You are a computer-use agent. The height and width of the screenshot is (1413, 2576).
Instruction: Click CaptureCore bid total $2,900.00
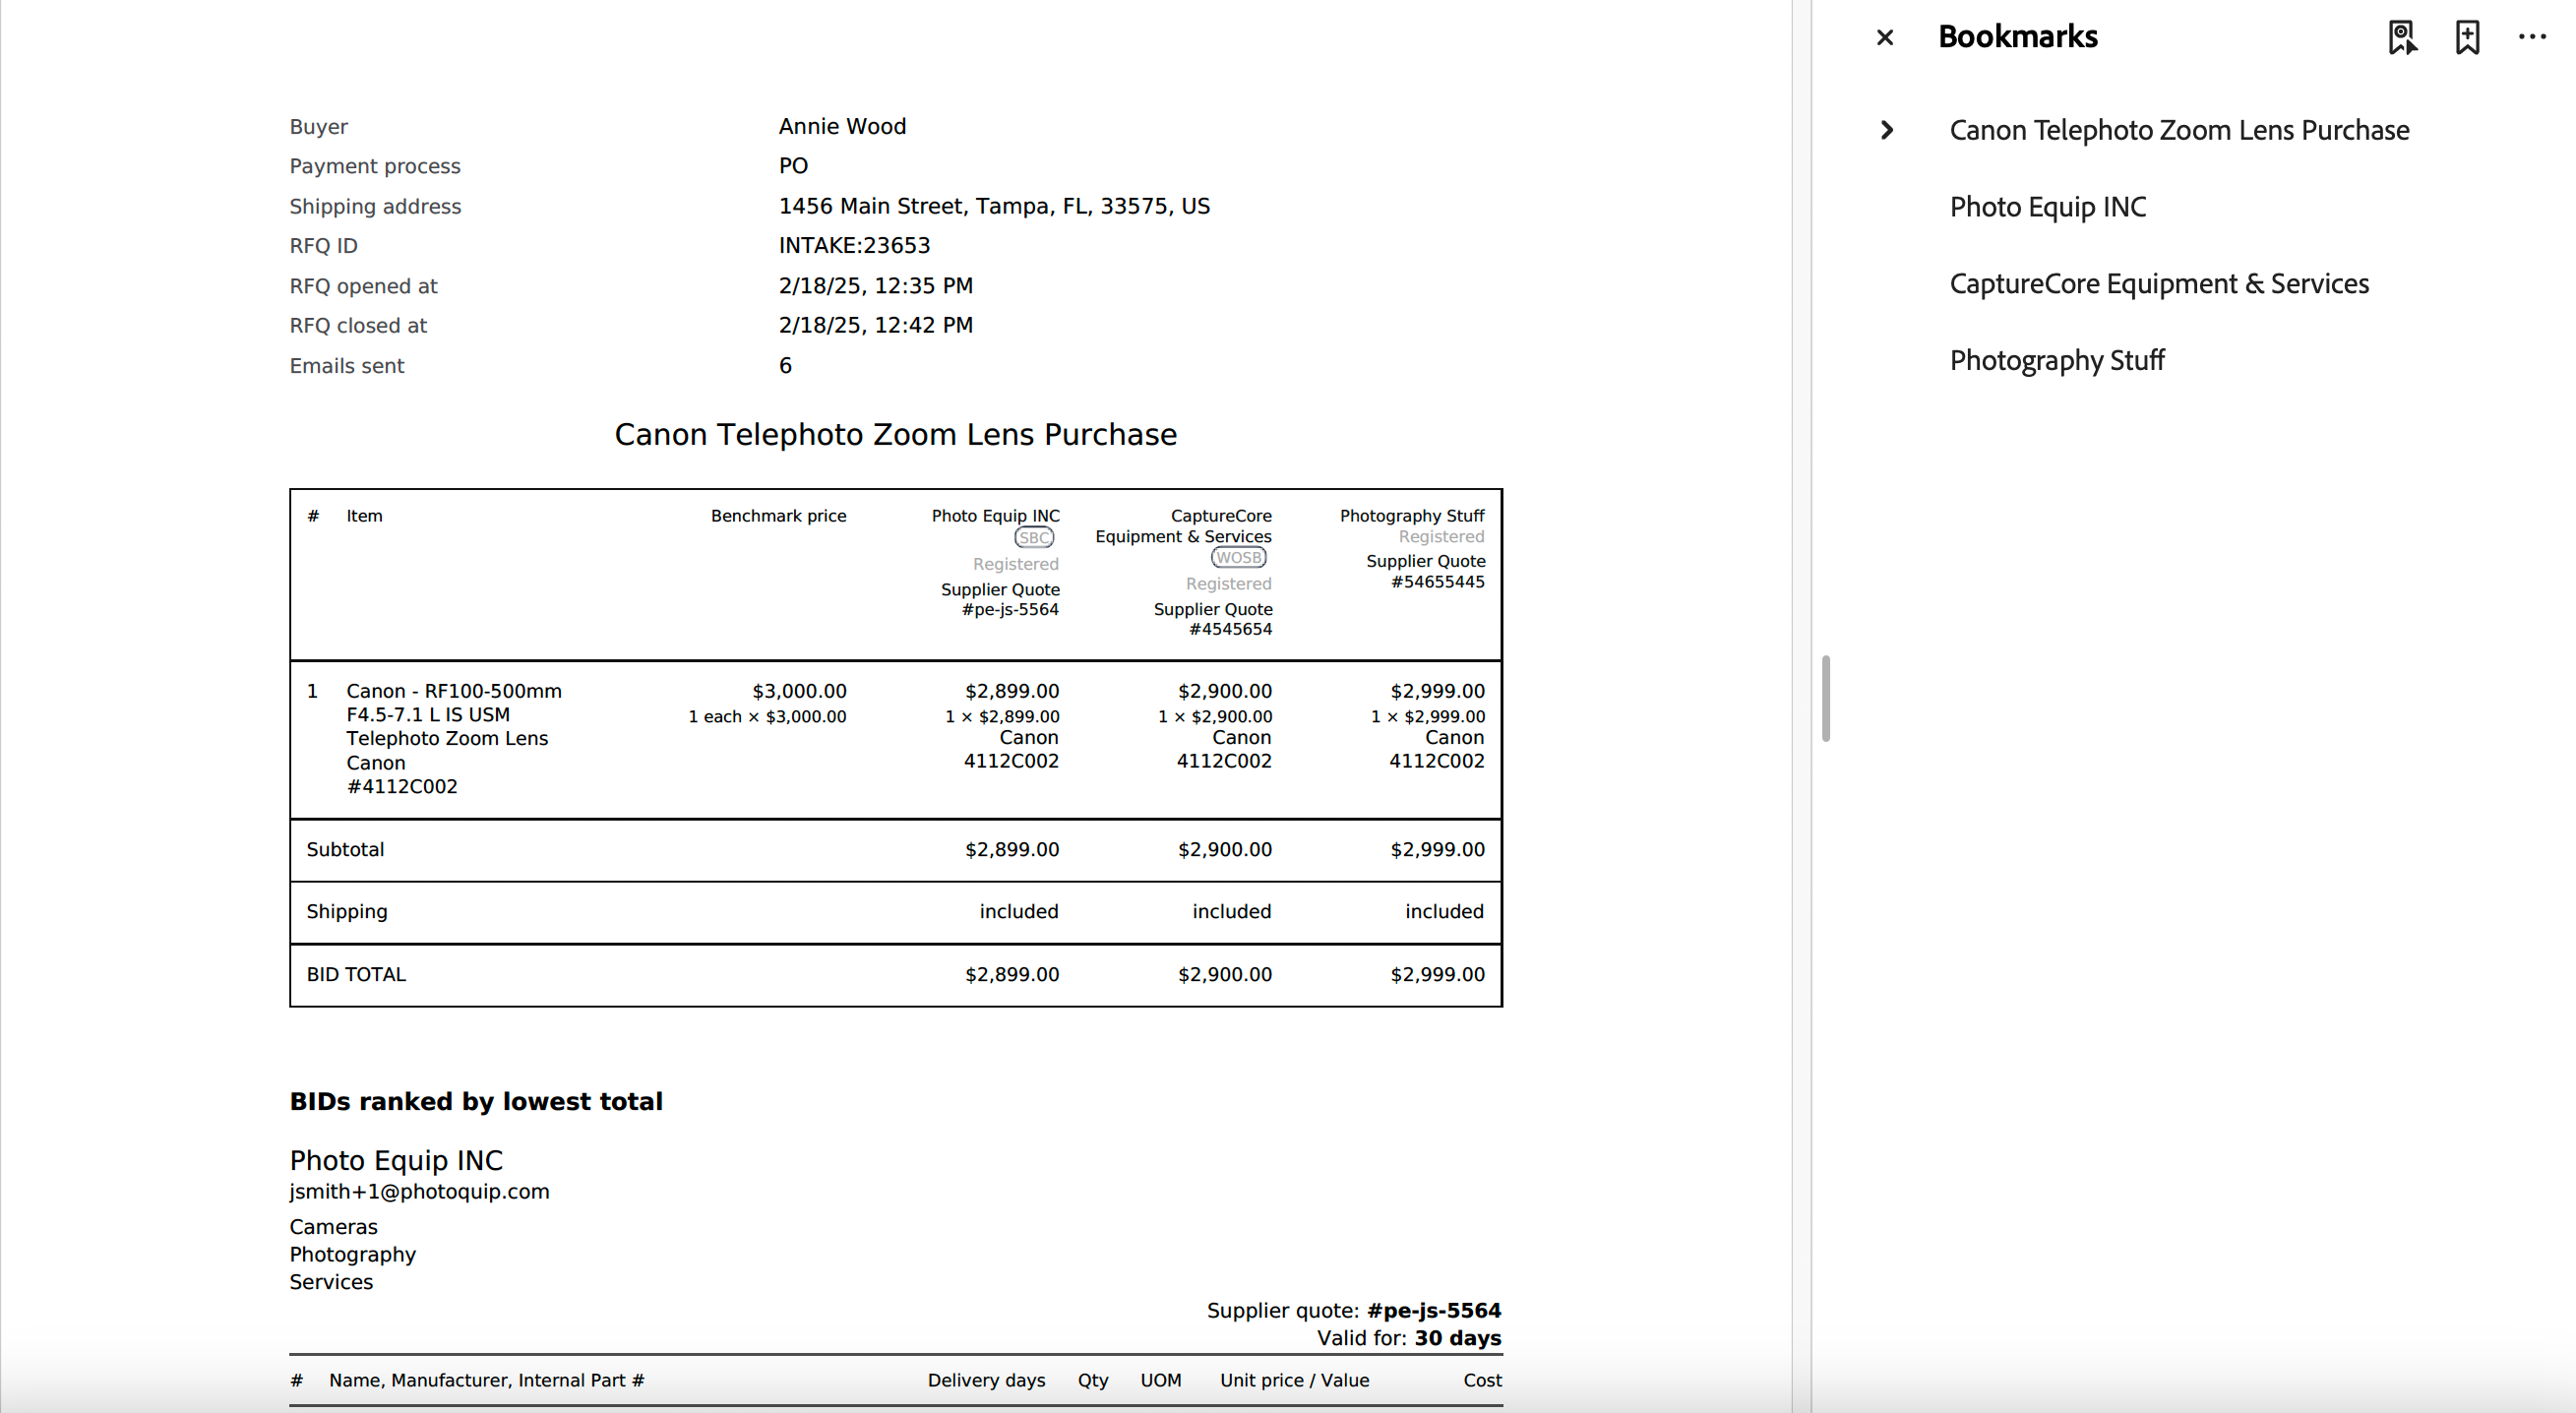[x=1225, y=975]
